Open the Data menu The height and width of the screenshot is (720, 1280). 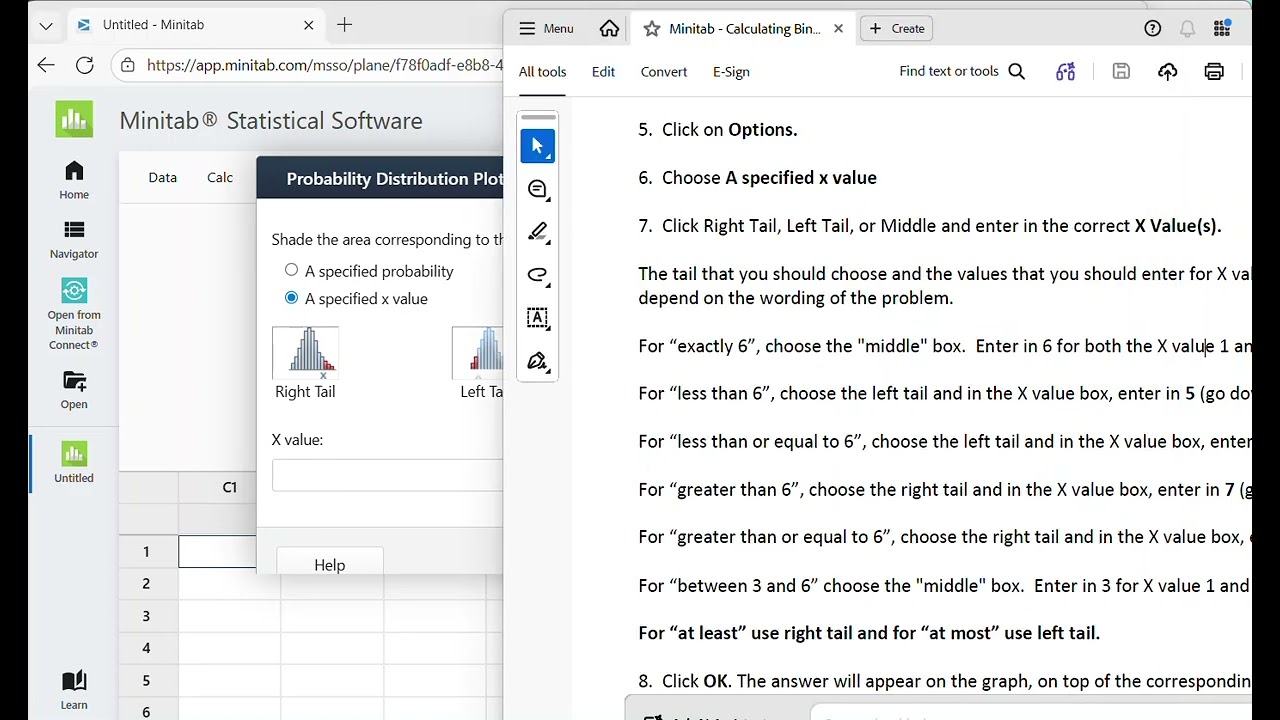[x=162, y=178]
